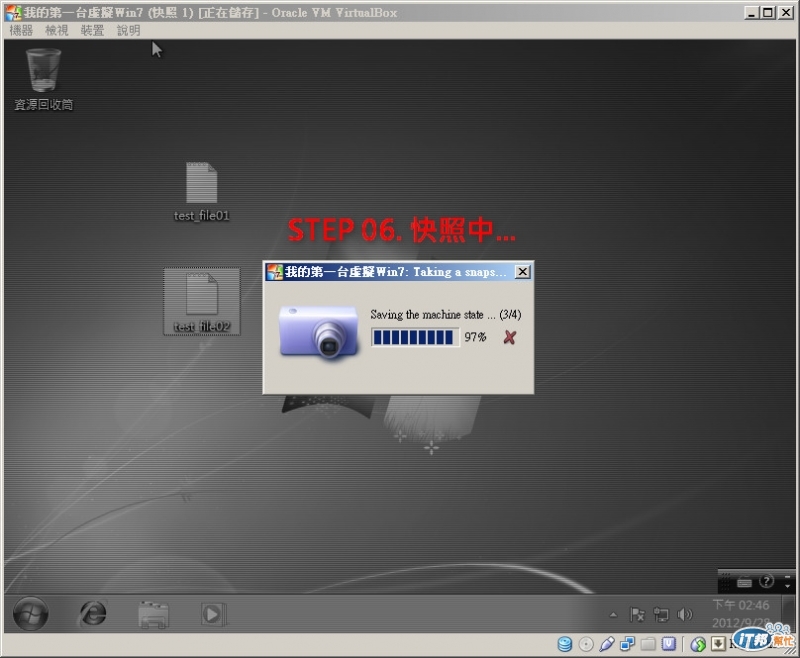
Task: Click the snapshot progress bar at 97%
Action: (415, 337)
